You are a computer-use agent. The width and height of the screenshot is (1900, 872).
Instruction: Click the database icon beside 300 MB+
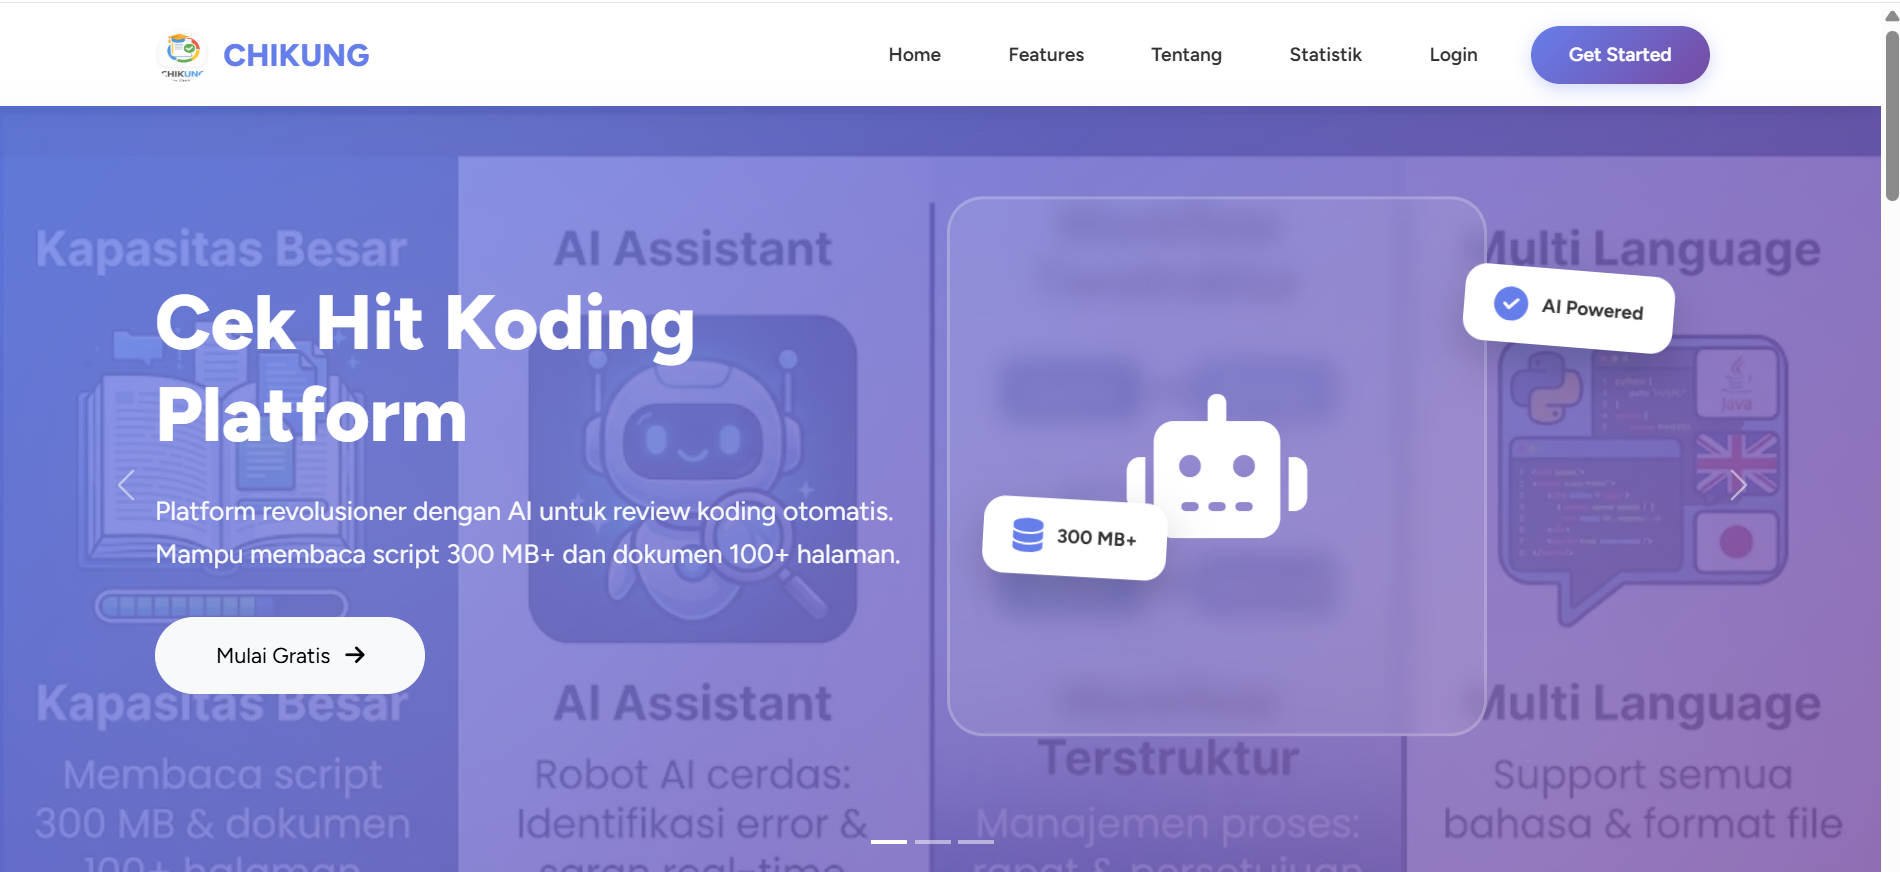(1027, 535)
